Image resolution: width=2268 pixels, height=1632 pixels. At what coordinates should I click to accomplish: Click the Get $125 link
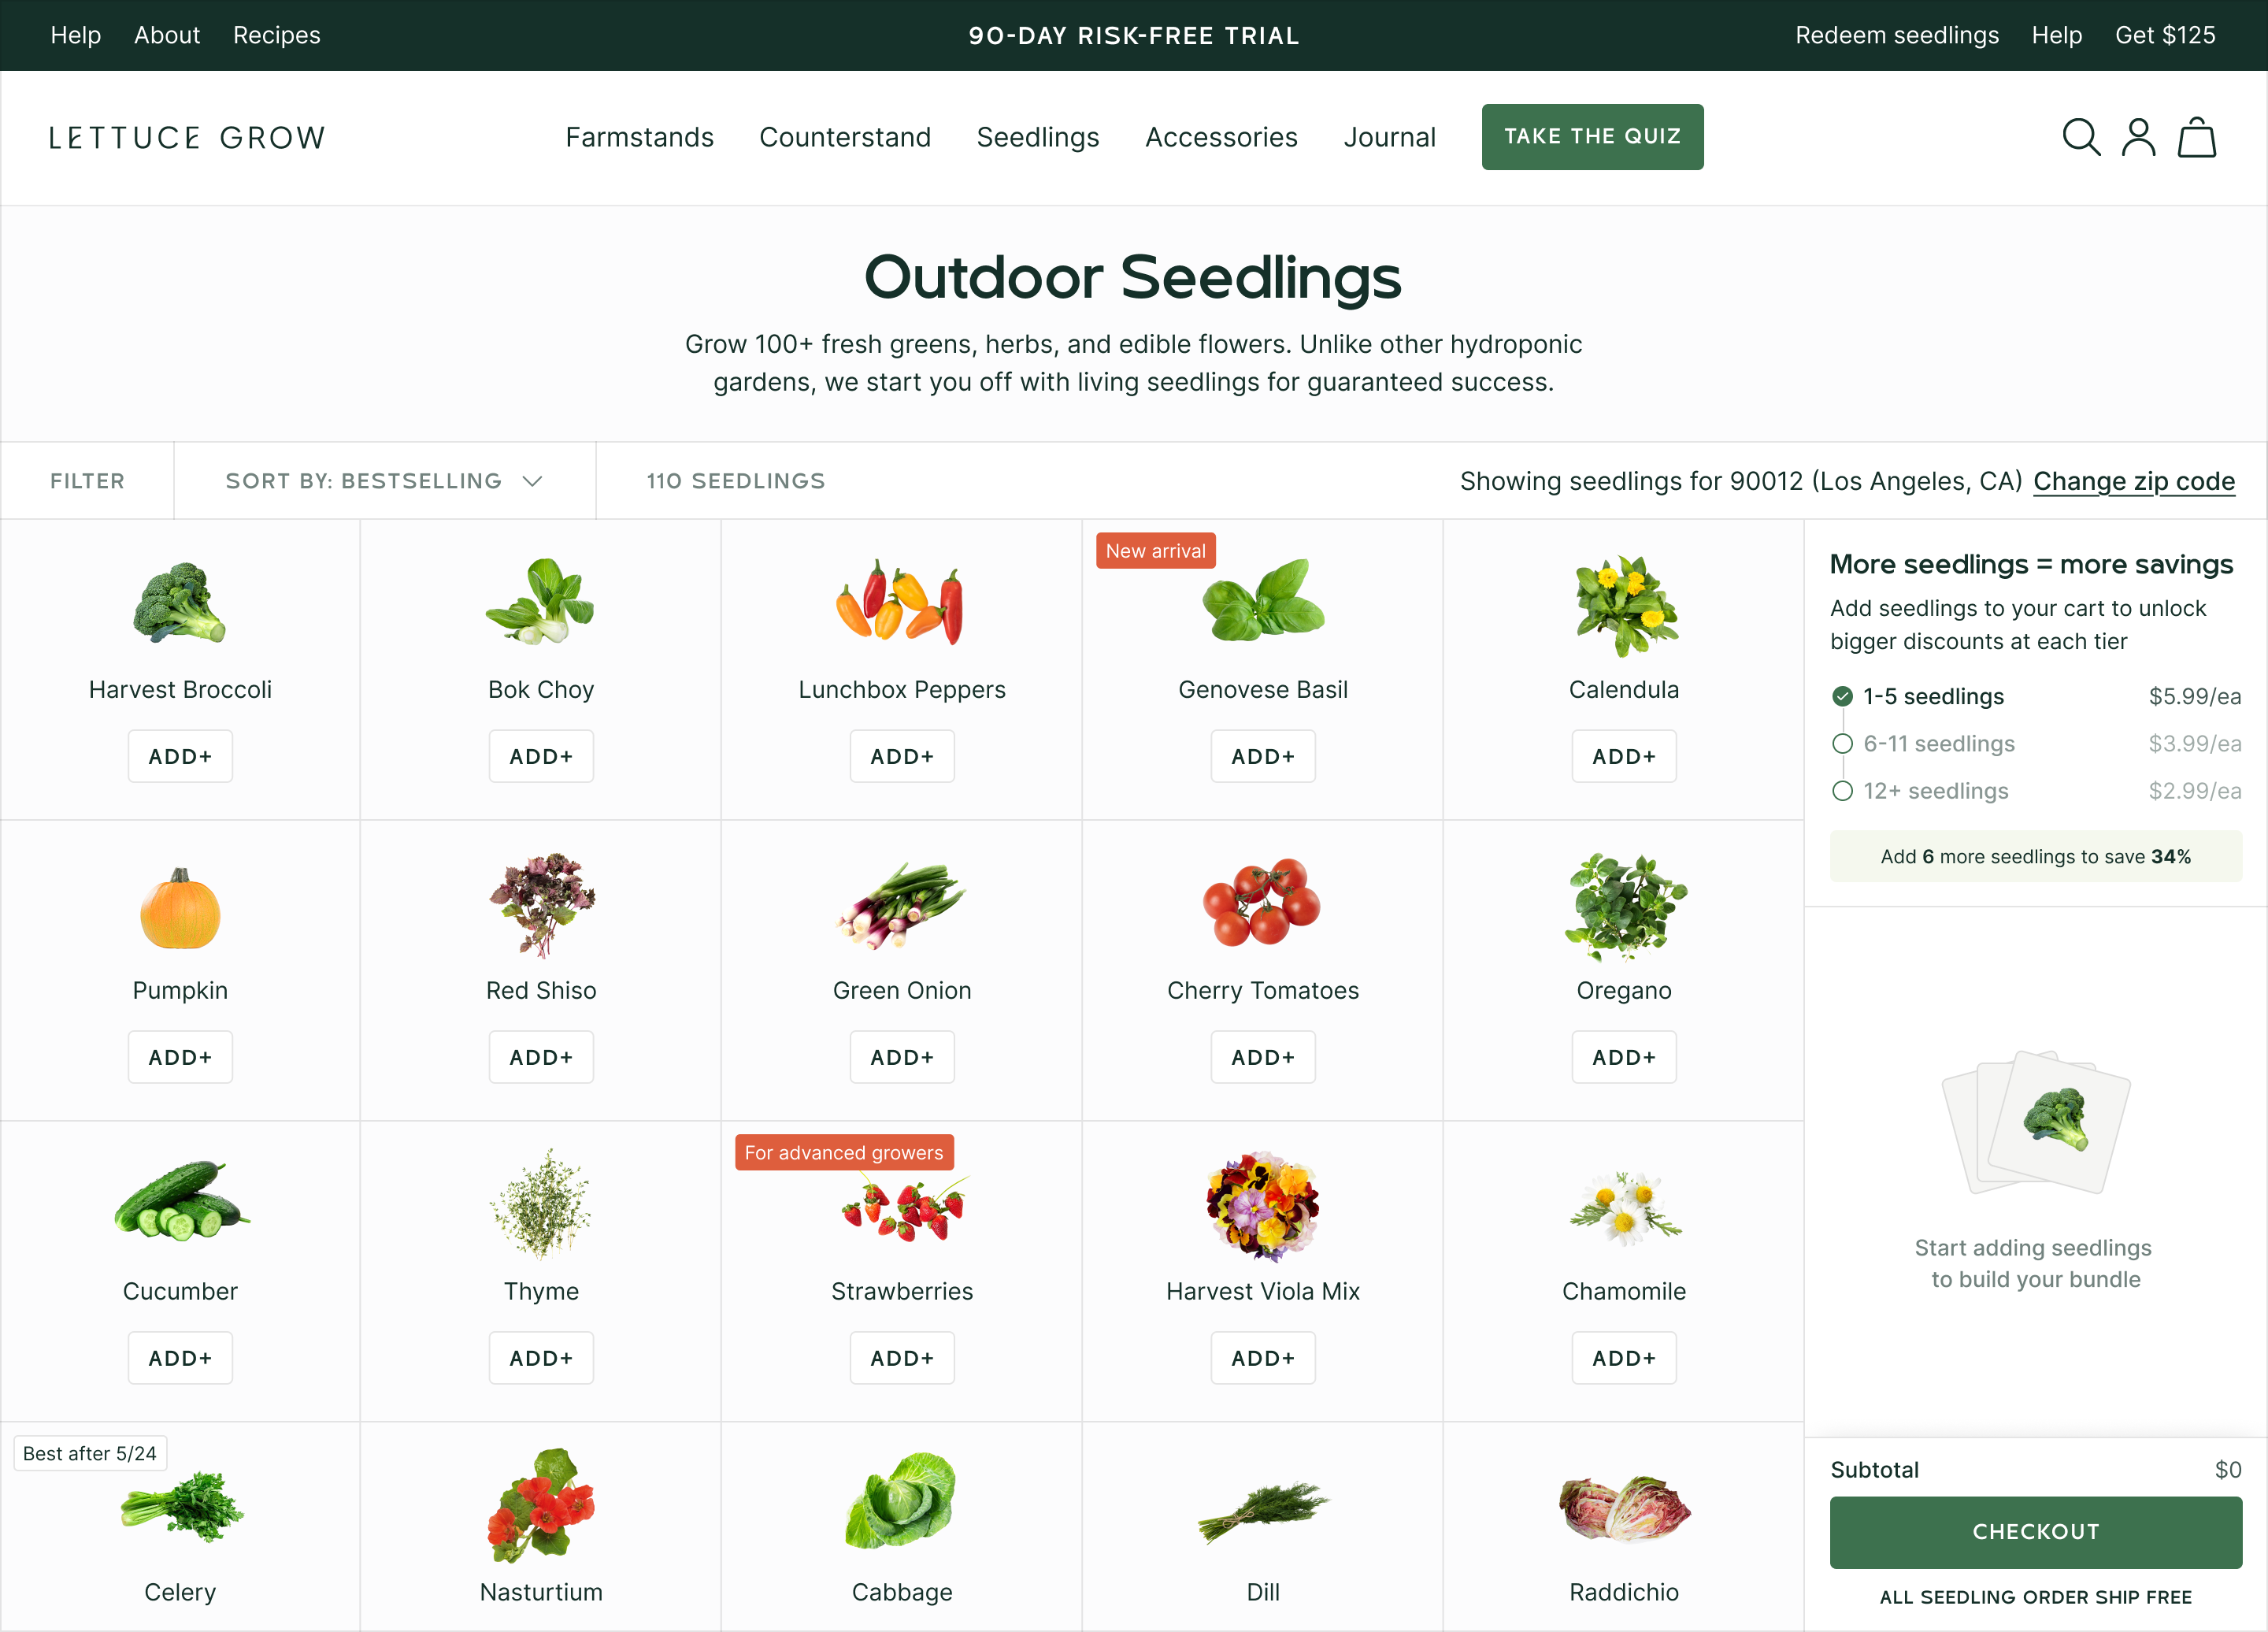2165,35
